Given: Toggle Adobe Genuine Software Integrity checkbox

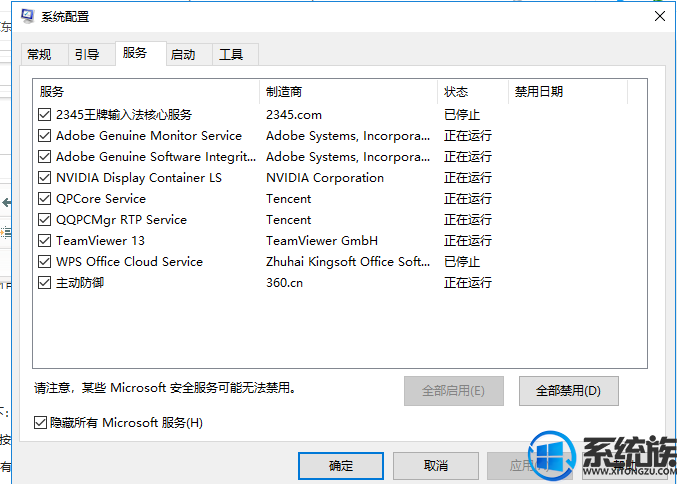Looking at the screenshot, I should [x=44, y=156].
